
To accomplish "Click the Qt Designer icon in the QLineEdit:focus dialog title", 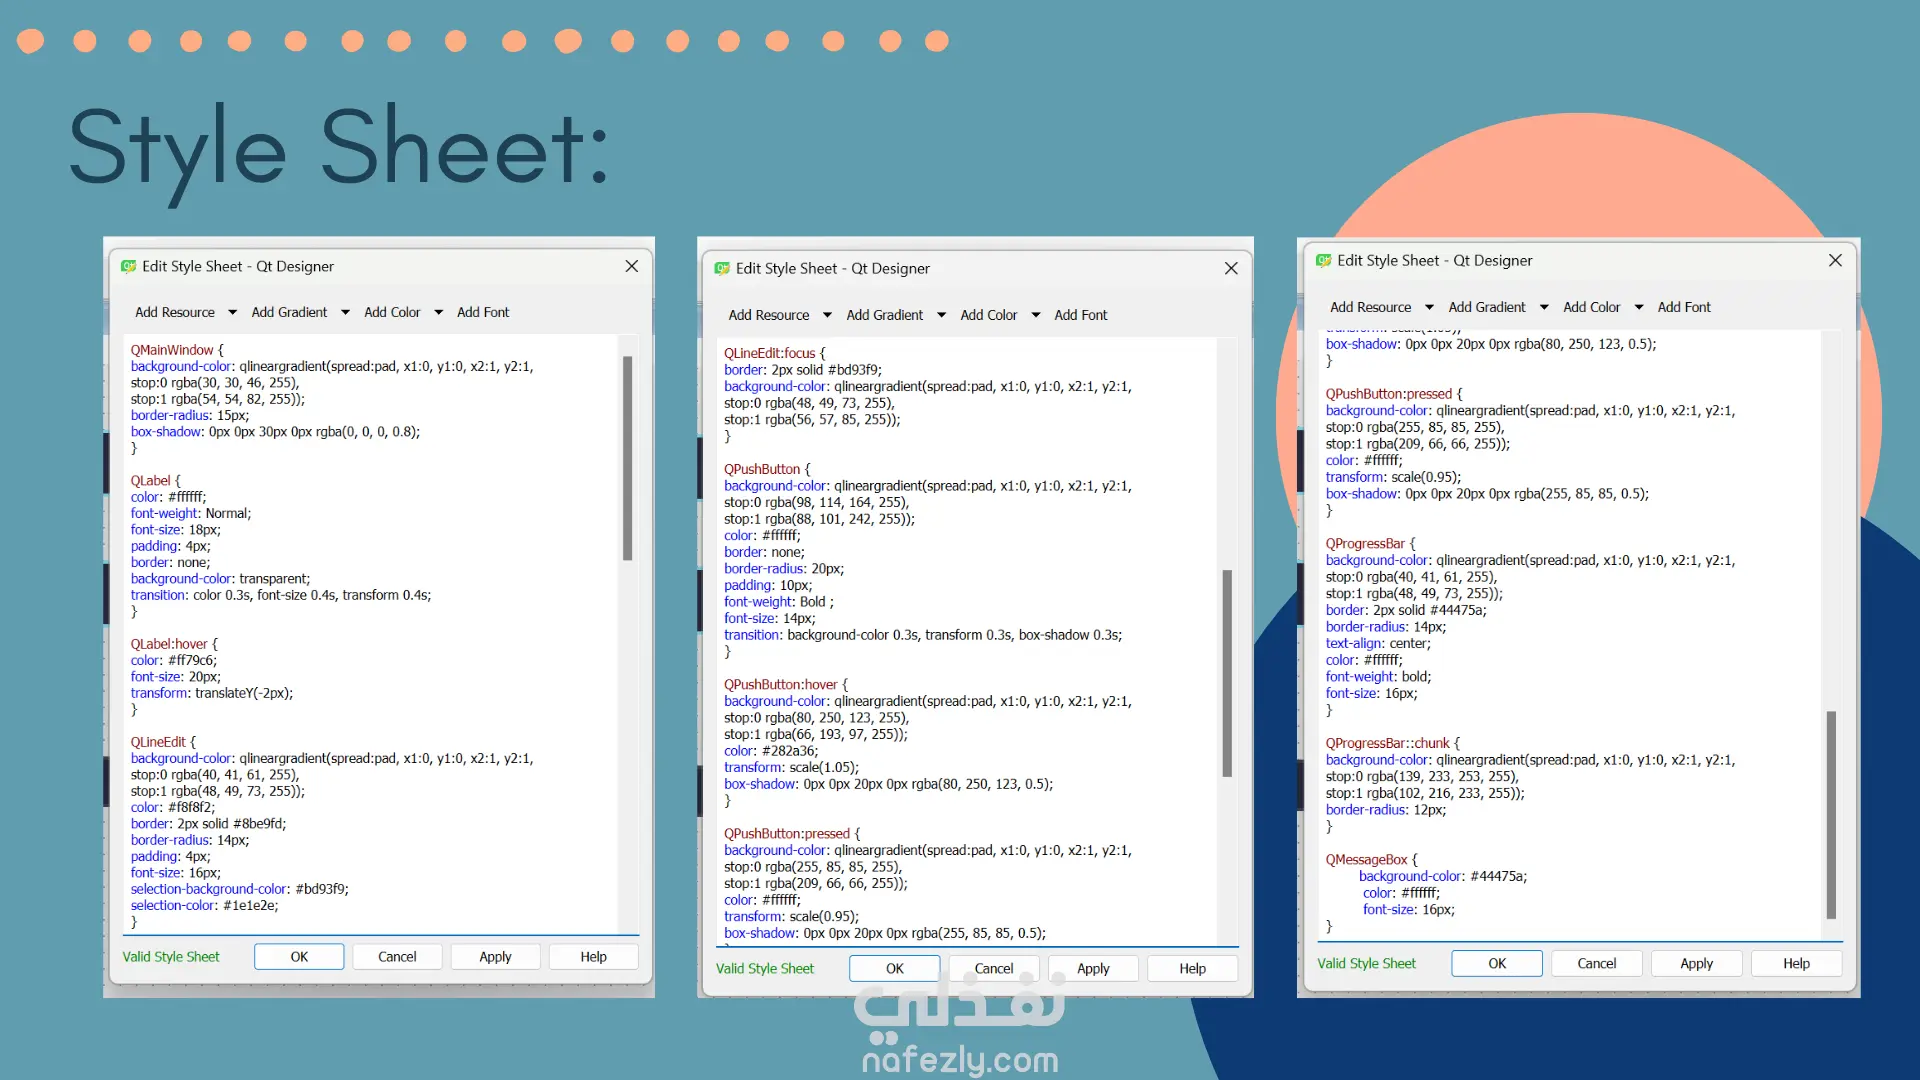I will tap(722, 268).
